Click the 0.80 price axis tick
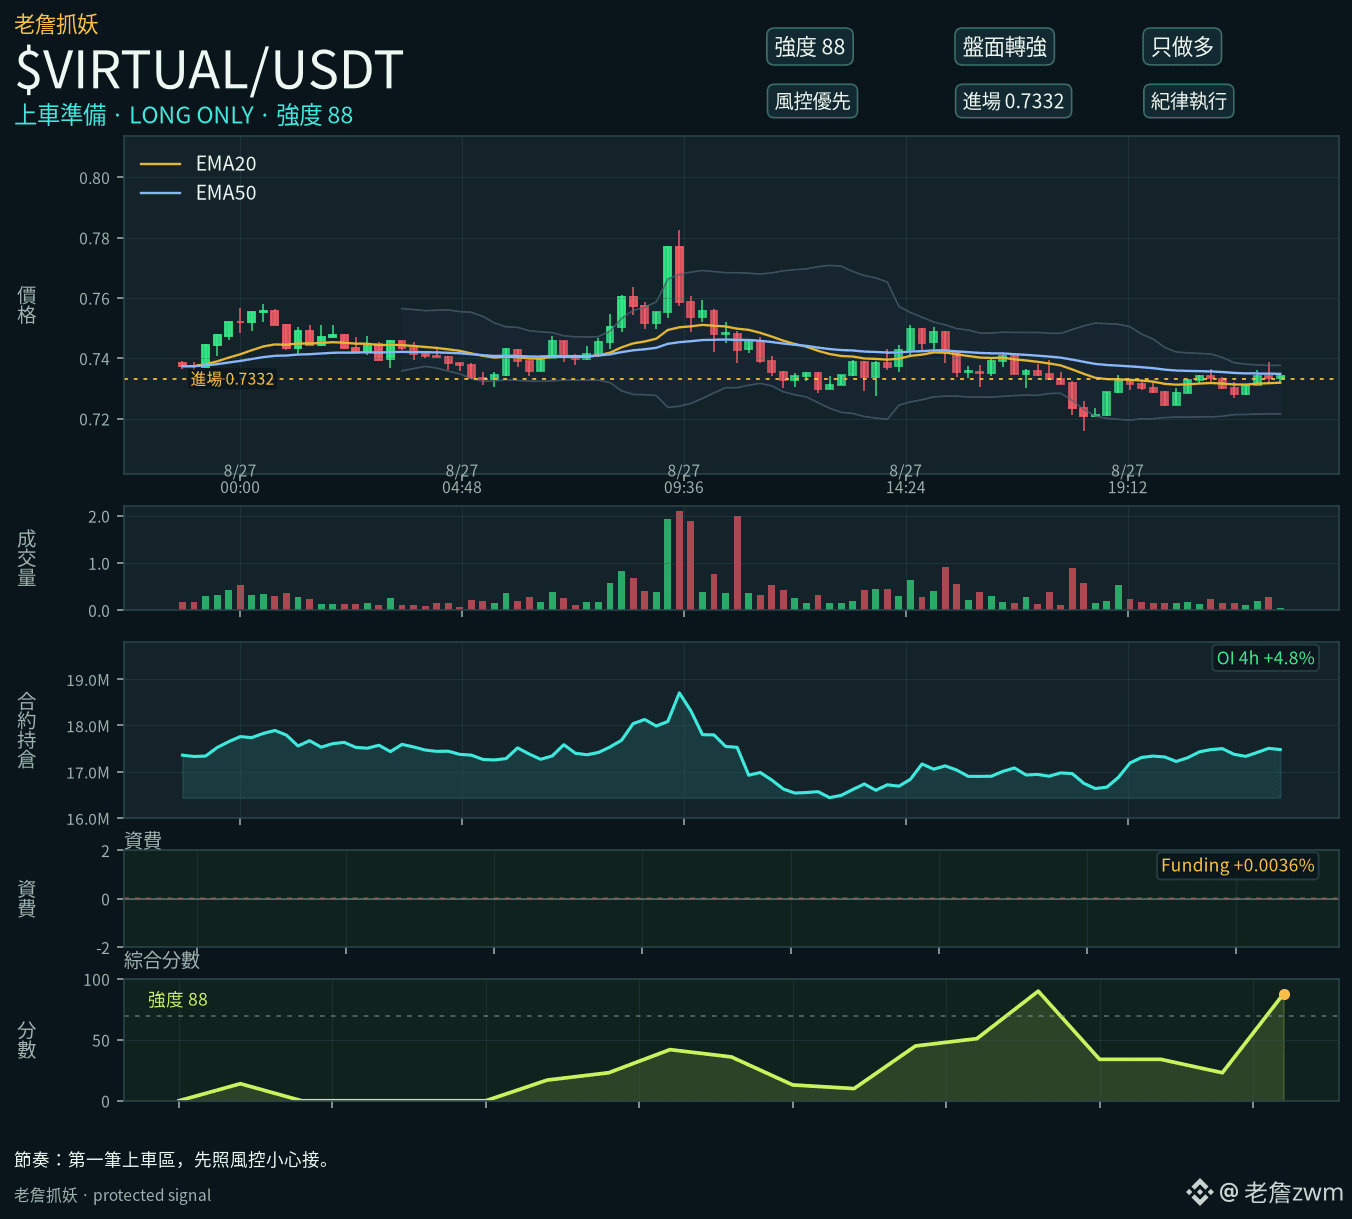Screen dimensions: 1352x1219 (95, 178)
